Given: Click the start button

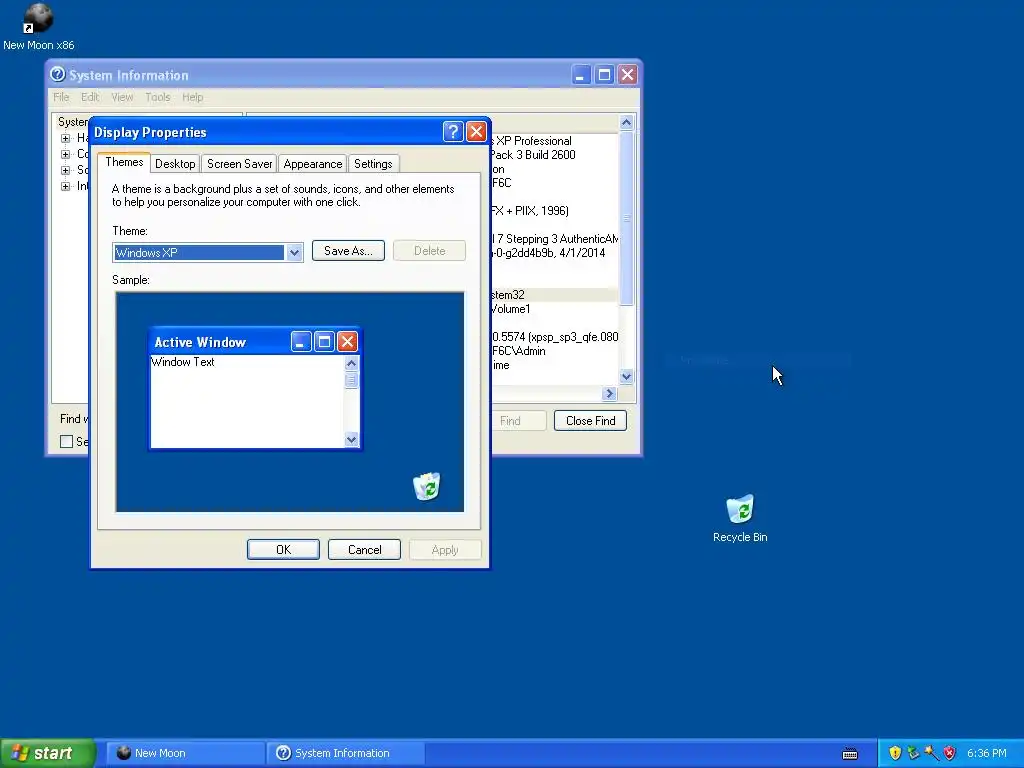Looking at the screenshot, I should (x=48, y=753).
